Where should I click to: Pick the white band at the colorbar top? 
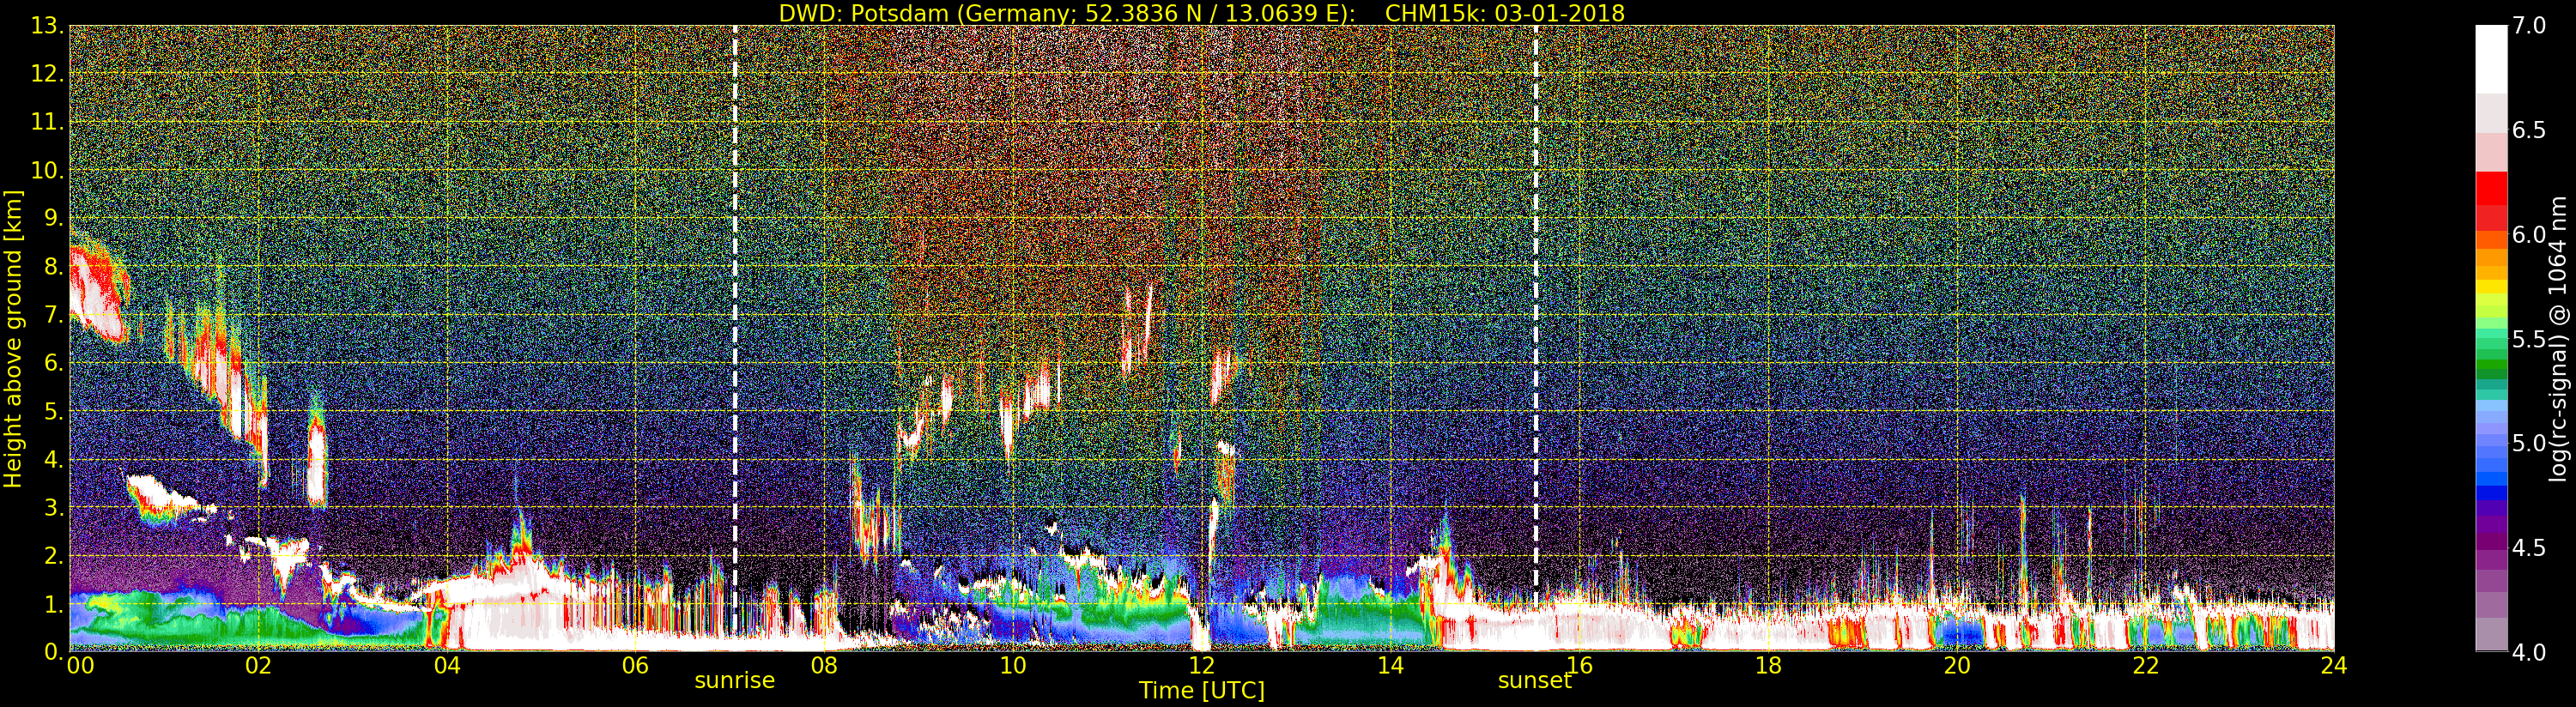(x=2491, y=59)
